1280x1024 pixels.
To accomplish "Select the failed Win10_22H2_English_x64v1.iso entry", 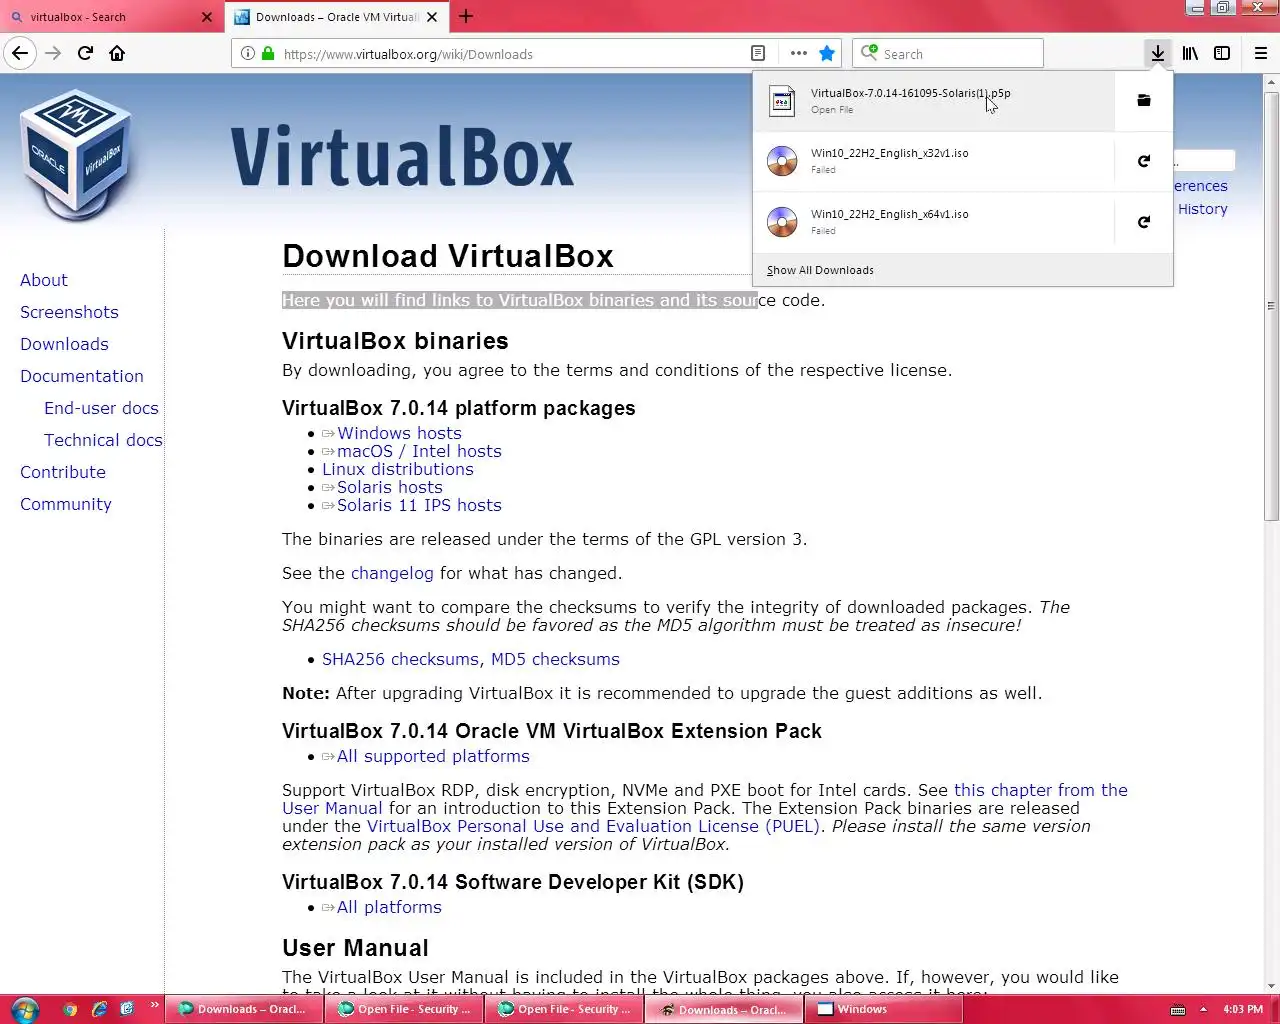I will tap(934, 222).
